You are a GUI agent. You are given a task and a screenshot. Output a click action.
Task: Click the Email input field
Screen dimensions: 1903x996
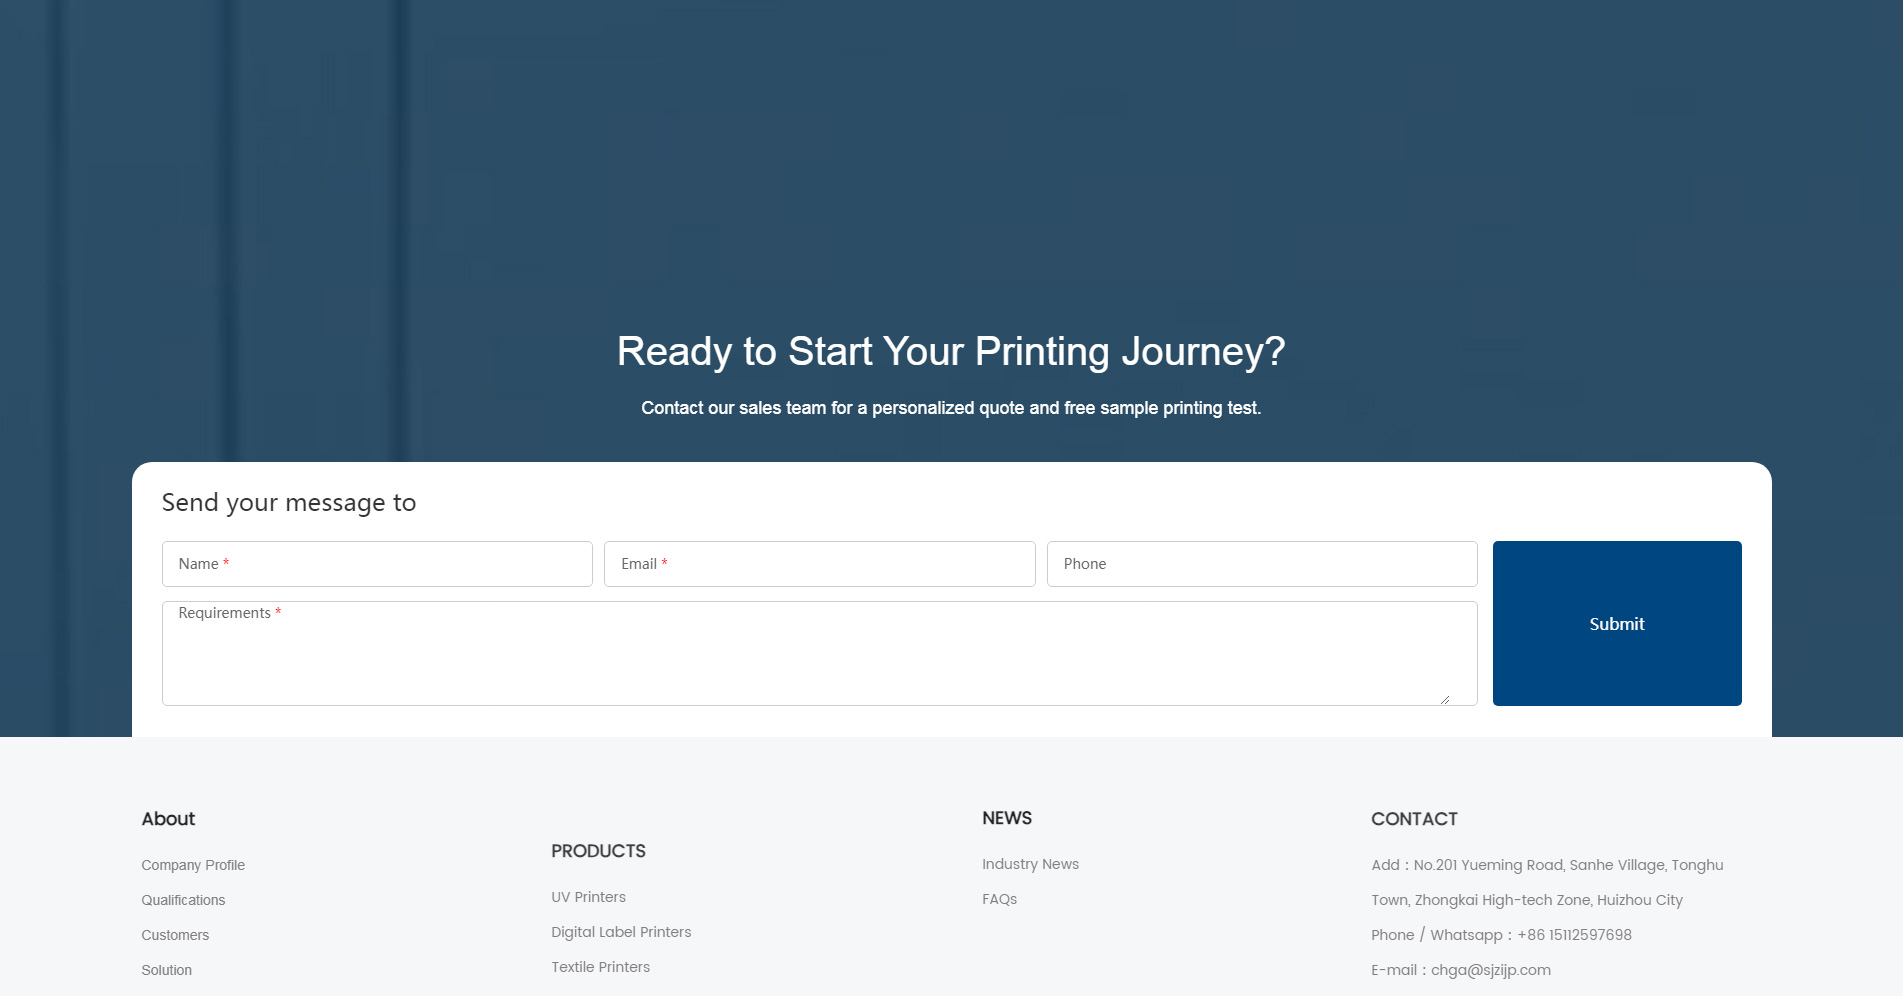pyautogui.click(x=819, y=564)
